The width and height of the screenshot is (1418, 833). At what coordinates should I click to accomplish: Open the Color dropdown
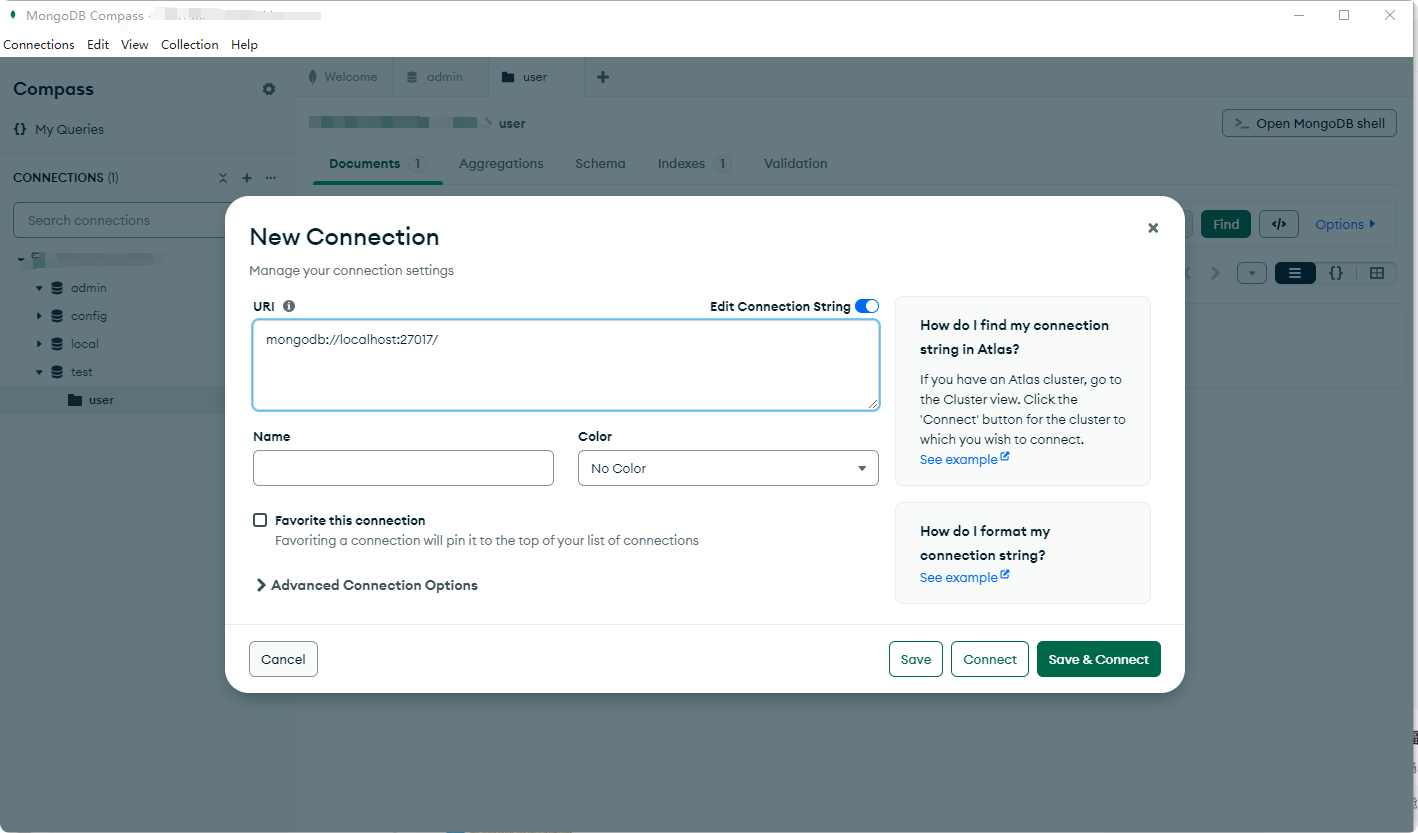tap(728, 468)
